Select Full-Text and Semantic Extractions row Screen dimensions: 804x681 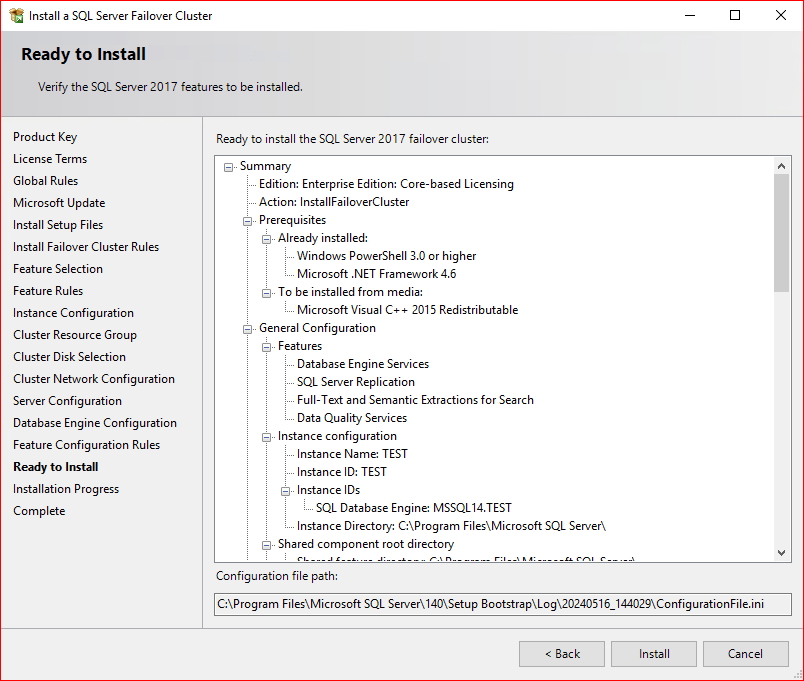415,400
